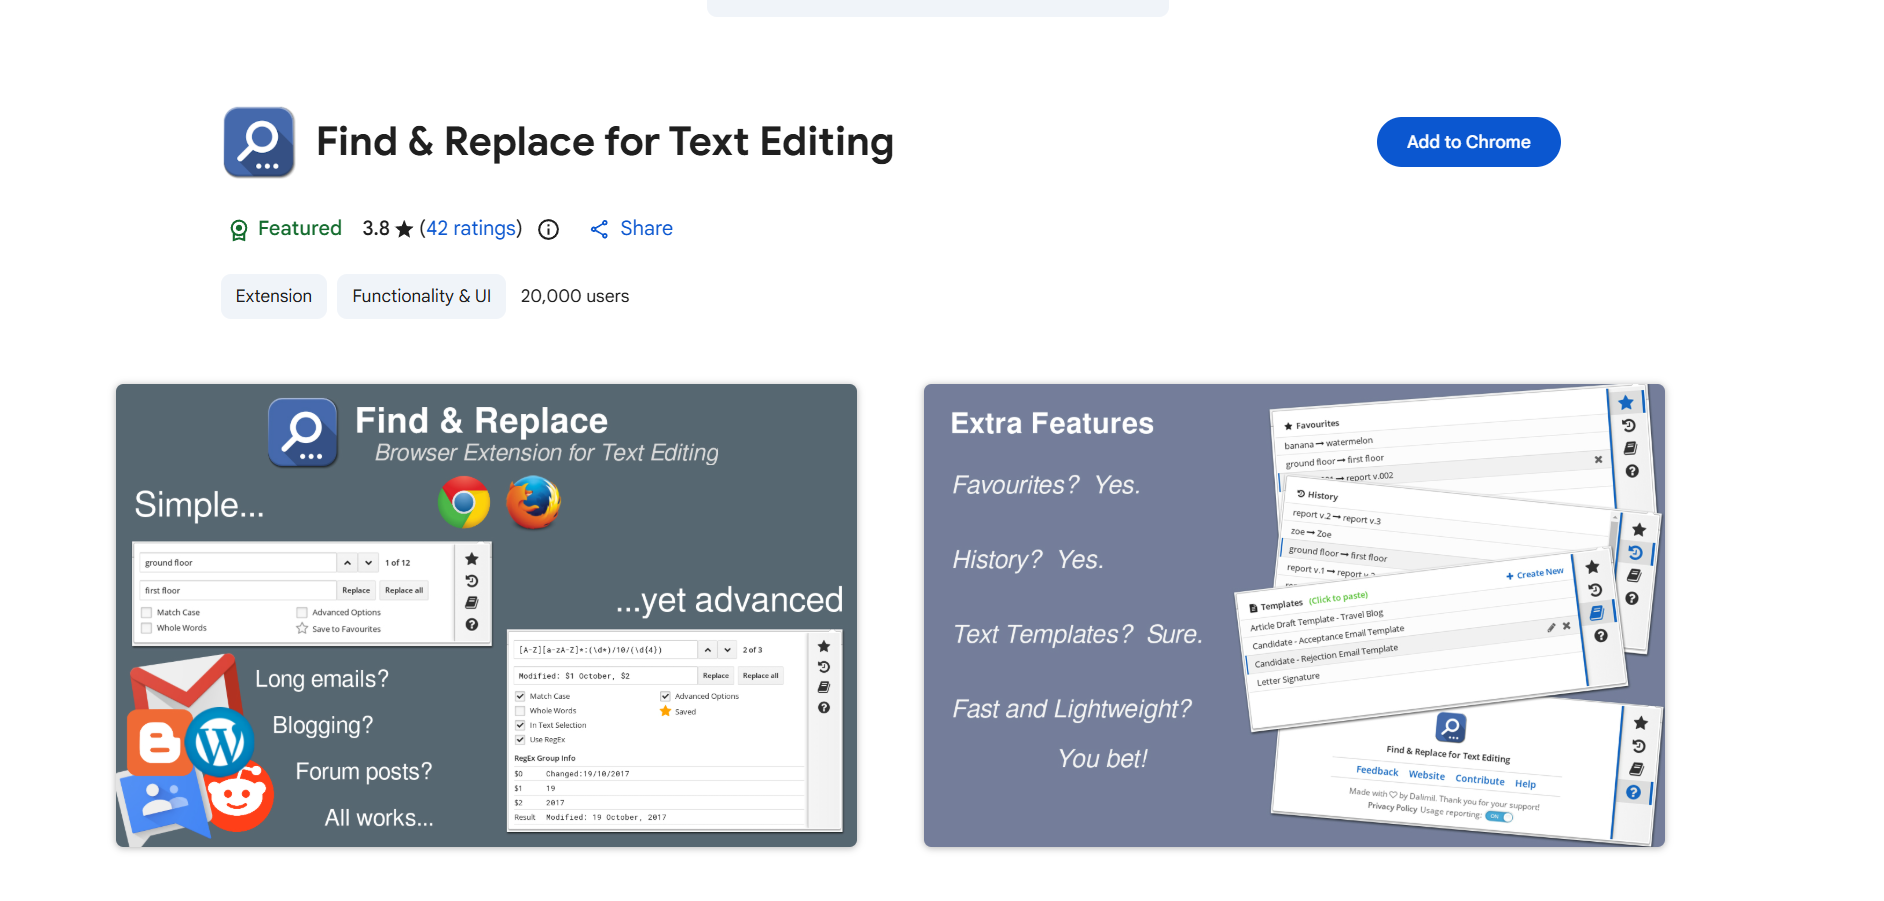Image resolution: width=1884 pixels, height=901 pixels.
Task: Click the 'Contribute' link in the second screenshot
Action: tap(1480, 780)
